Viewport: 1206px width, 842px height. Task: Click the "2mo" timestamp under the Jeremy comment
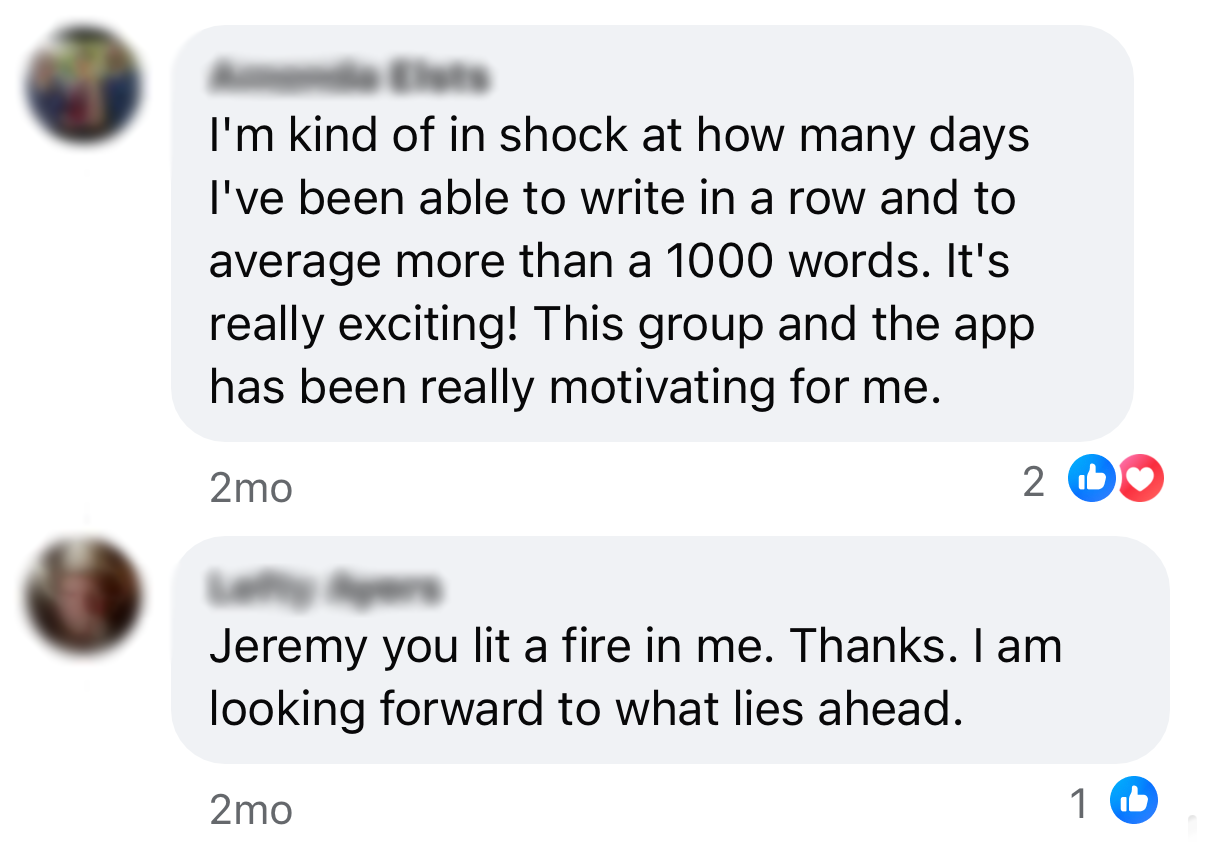pyautogui.click(x=251, y=810)
